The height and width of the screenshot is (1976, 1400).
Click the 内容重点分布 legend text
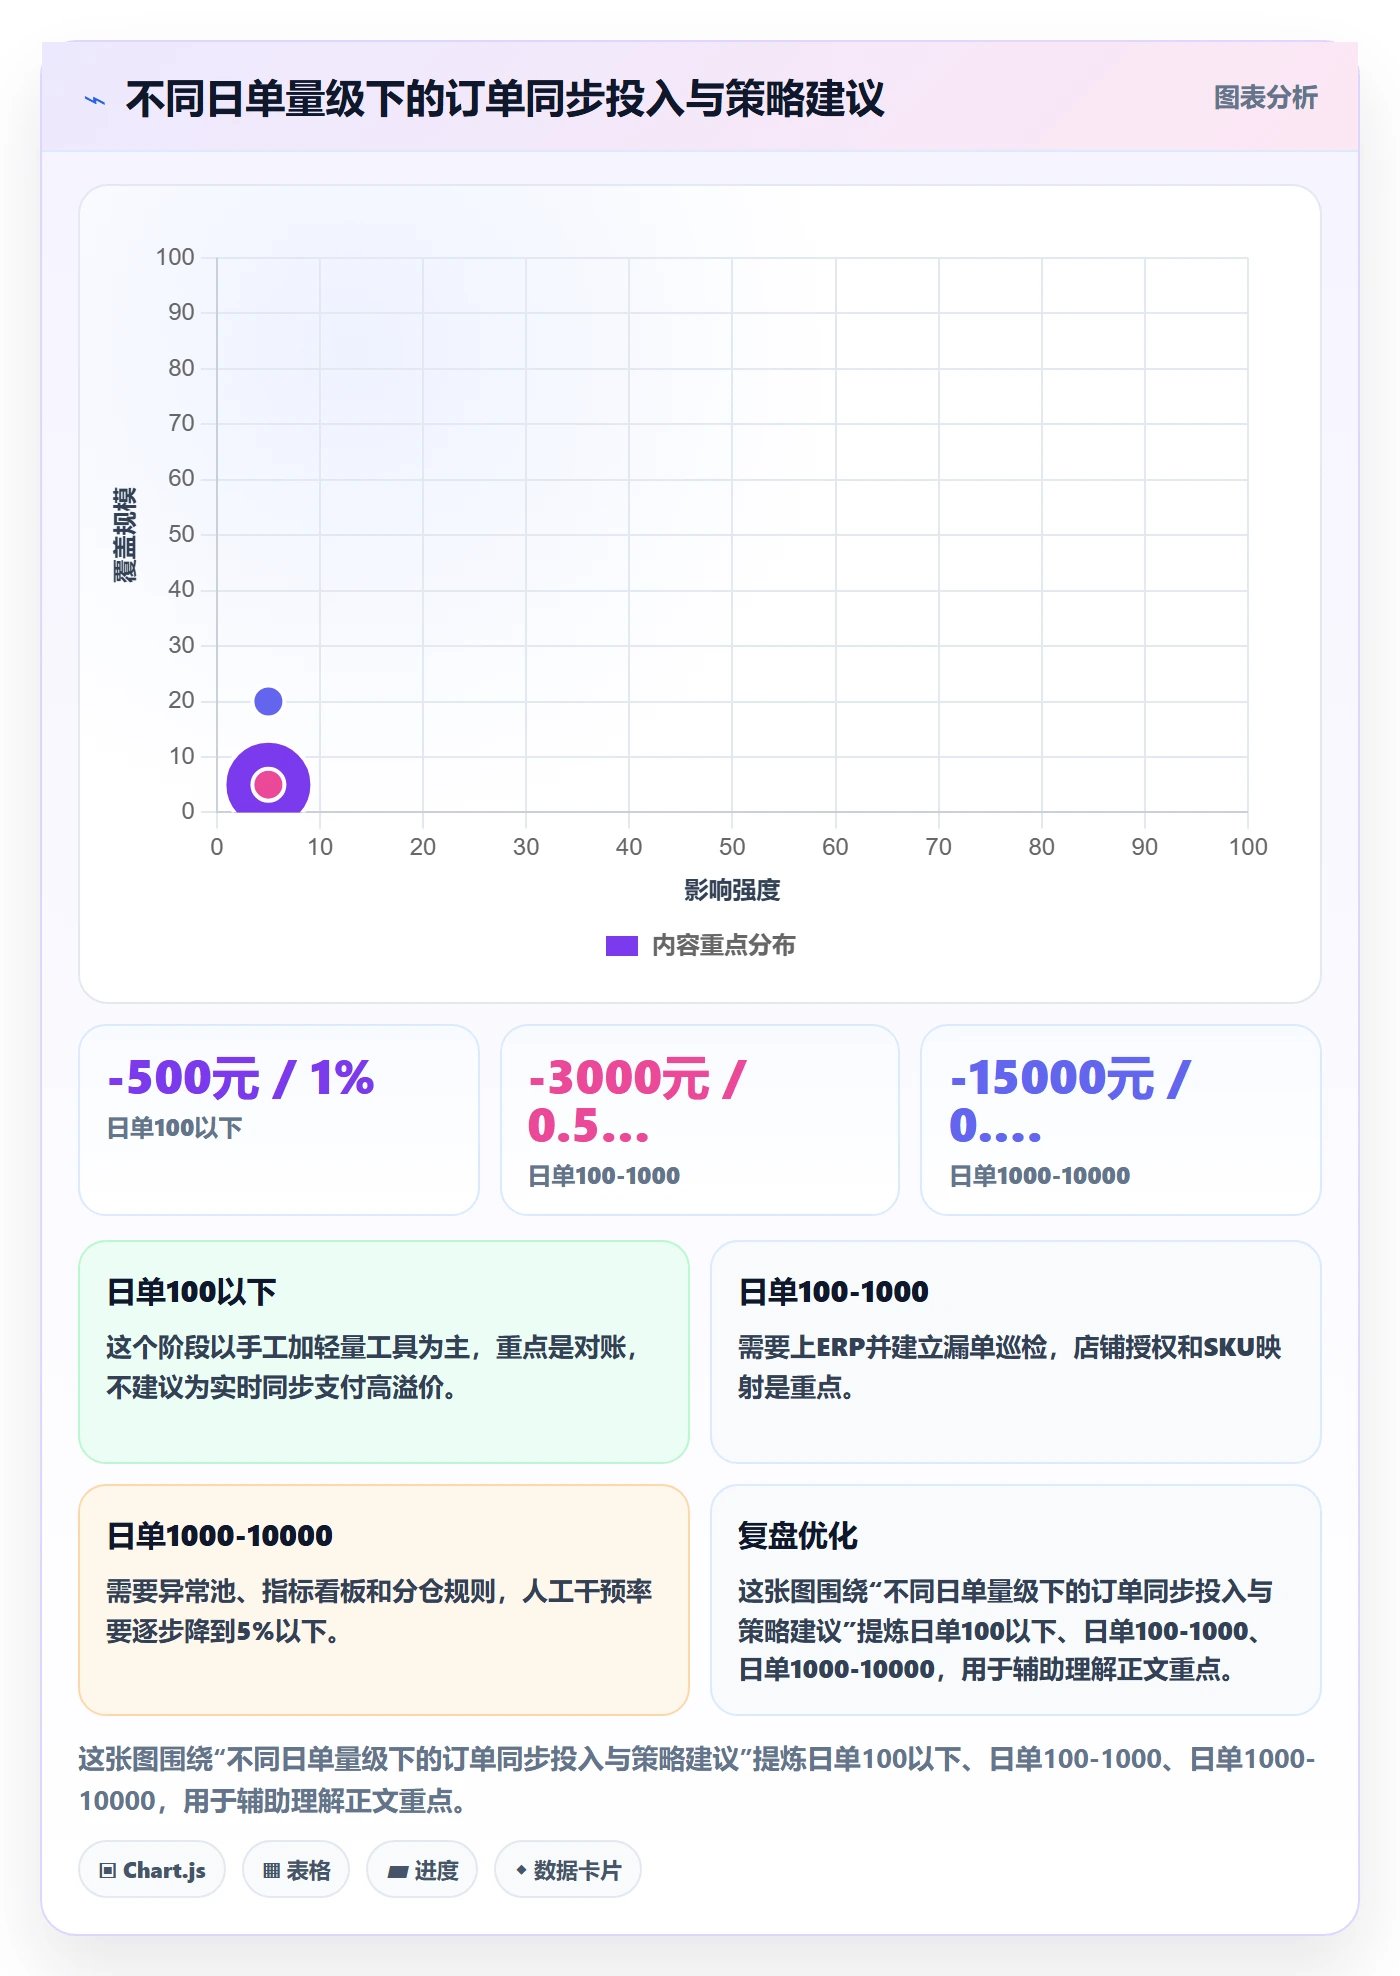pyautogui.click(x=723, y=946)
